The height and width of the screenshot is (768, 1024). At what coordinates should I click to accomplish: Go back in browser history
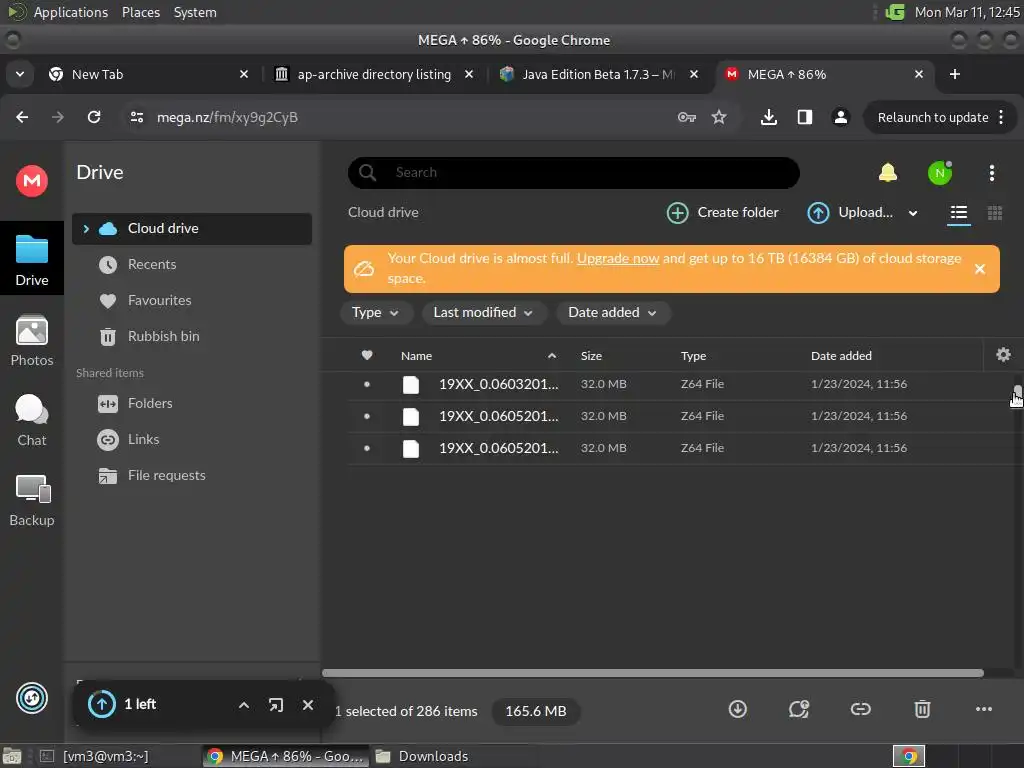pos(22,117)
